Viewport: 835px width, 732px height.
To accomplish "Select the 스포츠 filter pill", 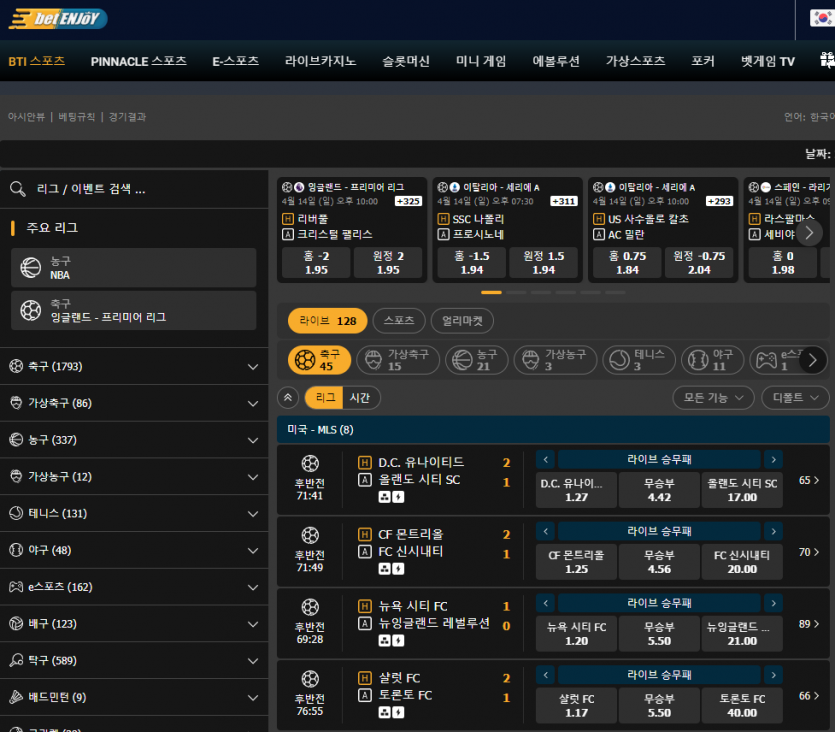I will [x=398, y=321].
